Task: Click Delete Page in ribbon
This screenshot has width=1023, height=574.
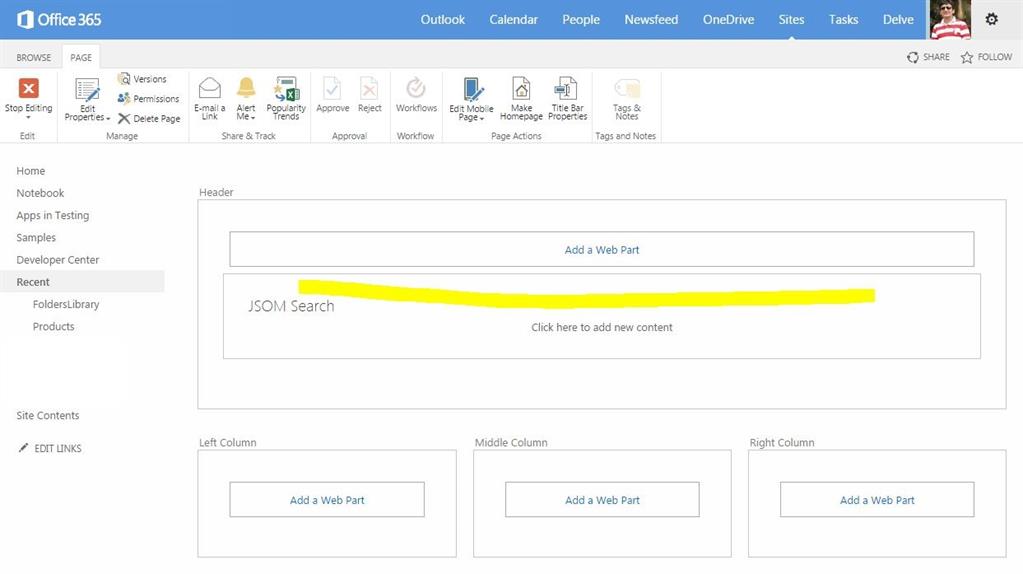Action: 149,119
